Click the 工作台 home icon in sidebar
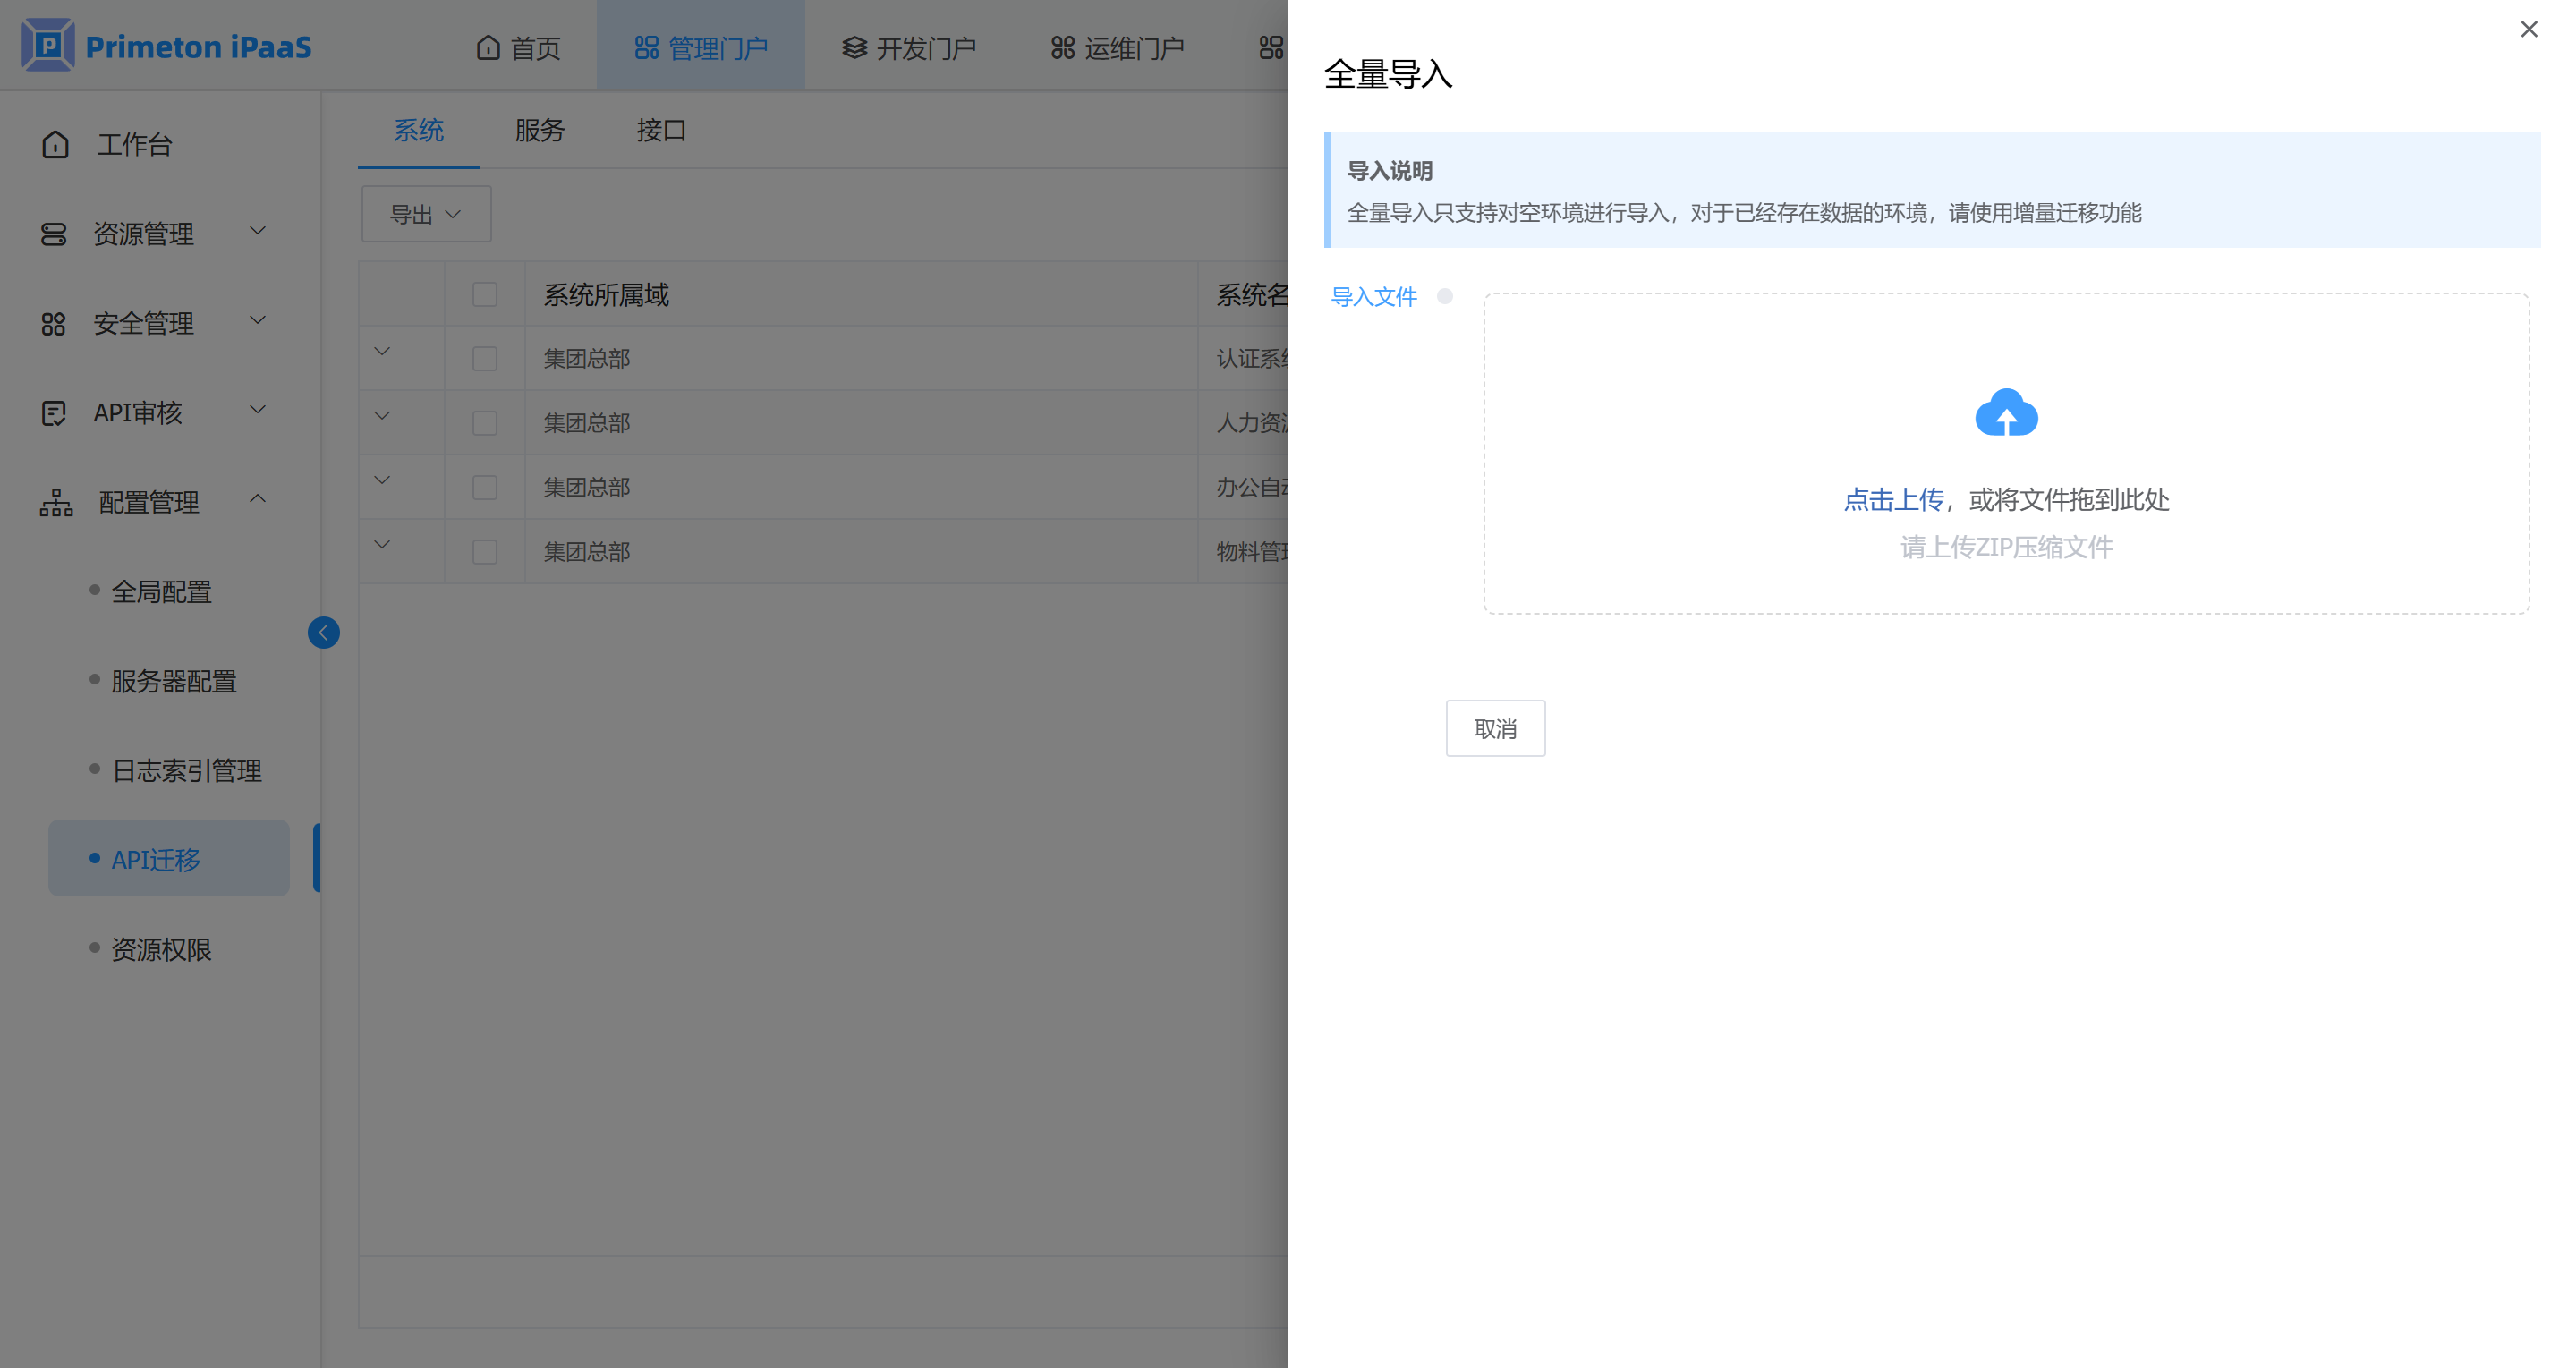Screen dimensions: 2576x1368 click(x=55, y=144)
